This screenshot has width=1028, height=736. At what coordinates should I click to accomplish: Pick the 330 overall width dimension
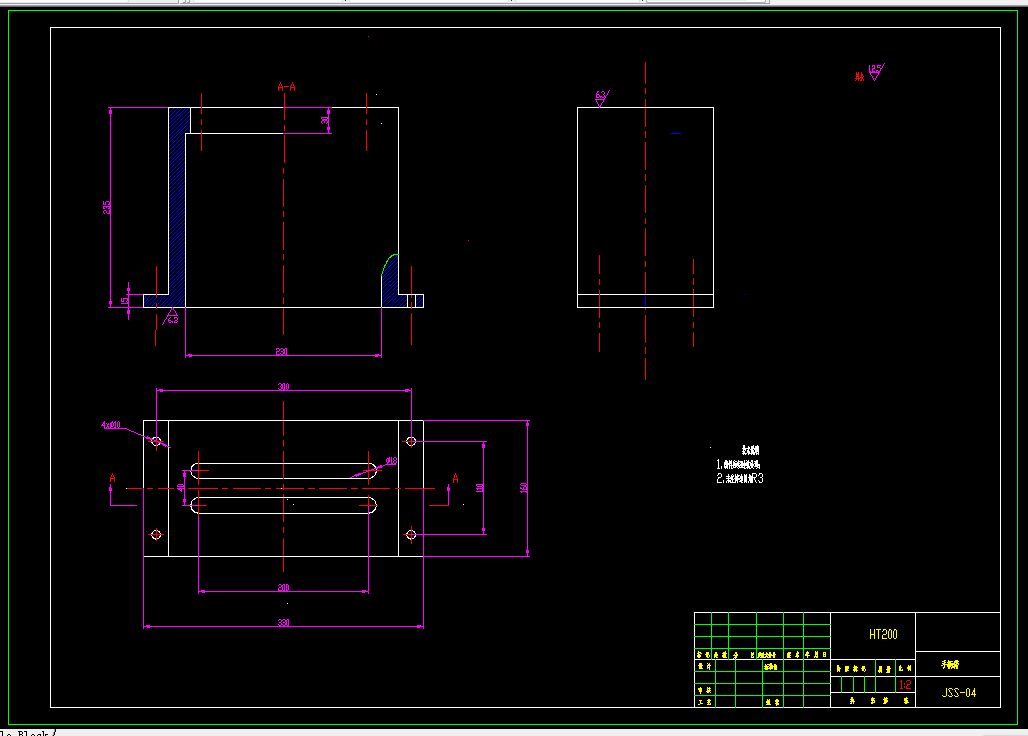point(283,623)
